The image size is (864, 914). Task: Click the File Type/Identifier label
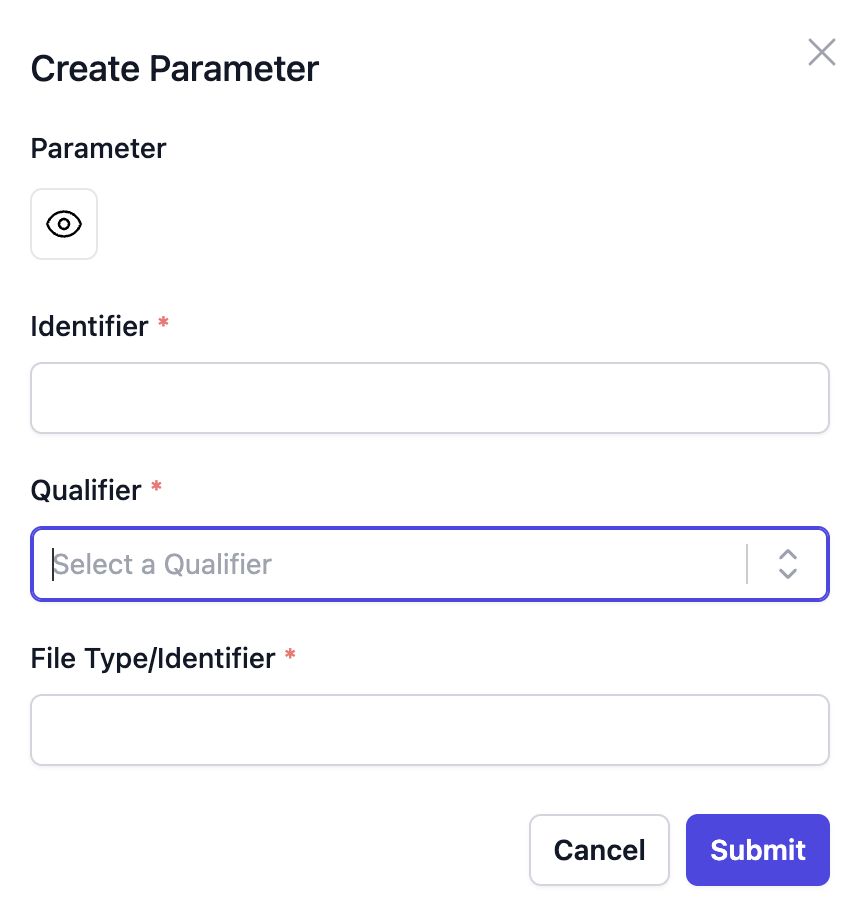point(153,658)
